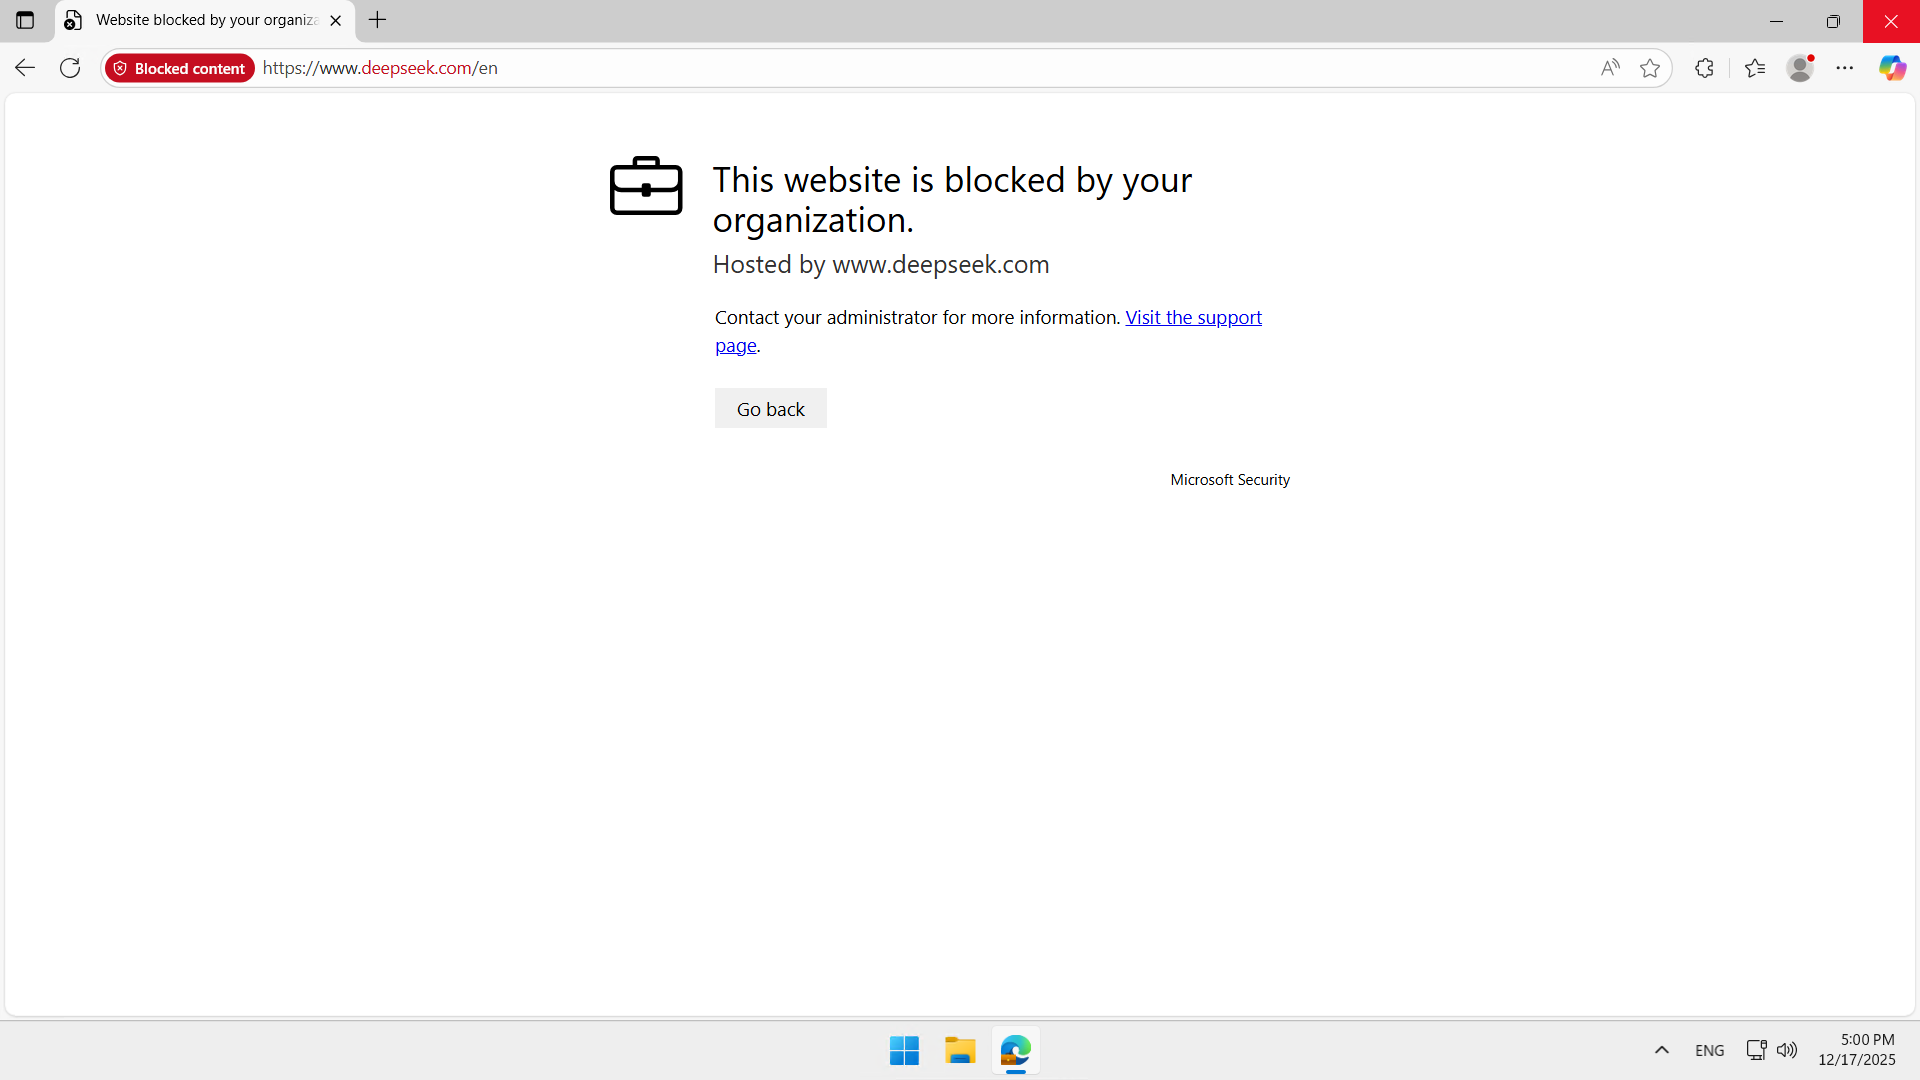The image size is (1920, 1080).
Task: Click the Go back button
Action: pos(770,409)
